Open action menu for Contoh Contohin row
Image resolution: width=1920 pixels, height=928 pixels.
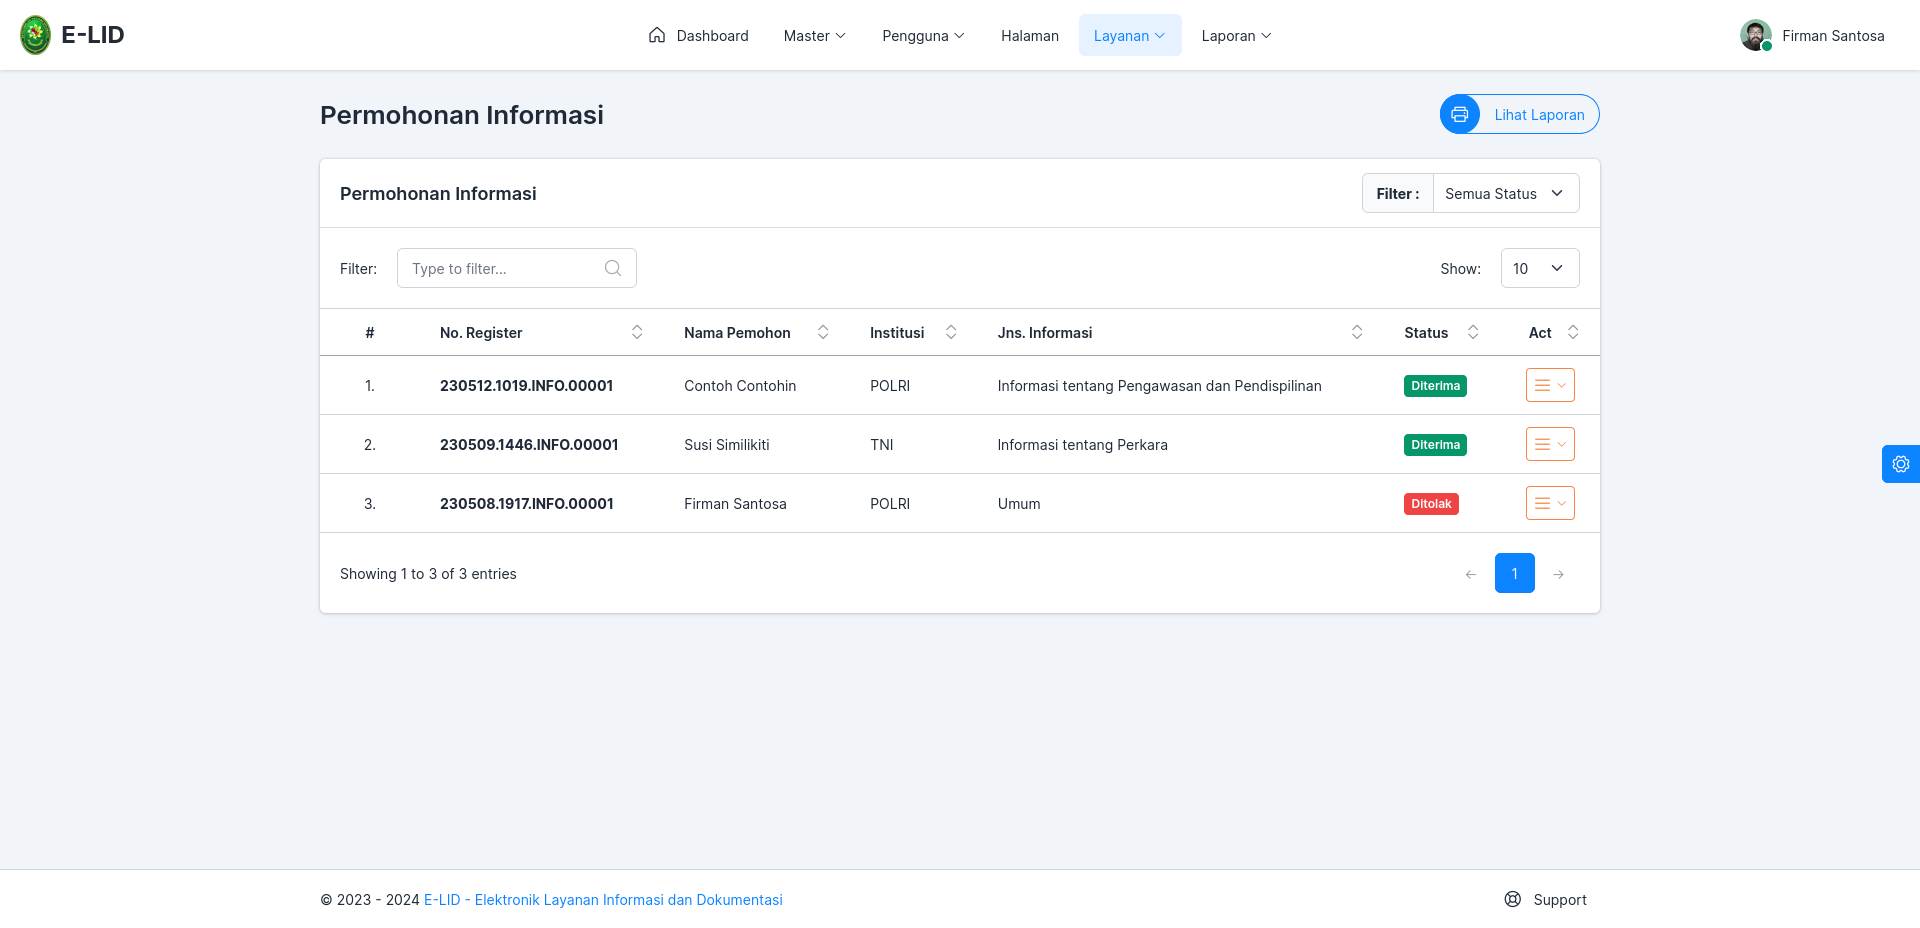coord(1550,385)
